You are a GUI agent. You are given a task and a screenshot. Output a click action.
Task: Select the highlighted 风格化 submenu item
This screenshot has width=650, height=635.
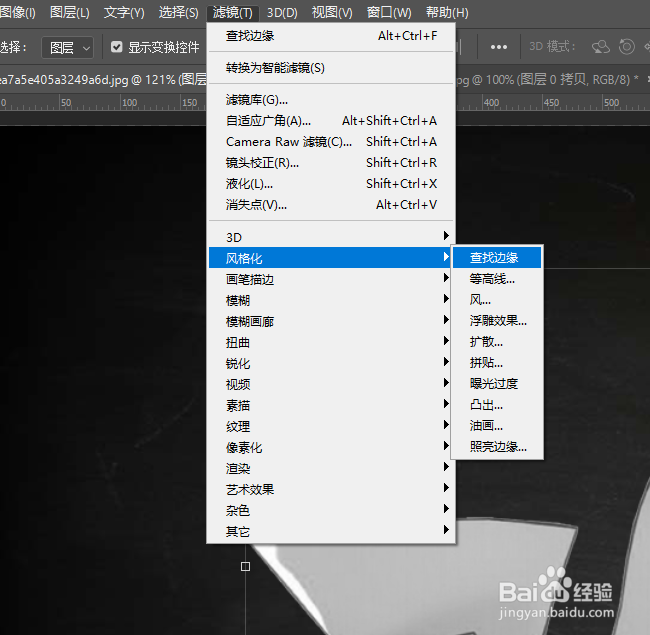coord(330,258)
